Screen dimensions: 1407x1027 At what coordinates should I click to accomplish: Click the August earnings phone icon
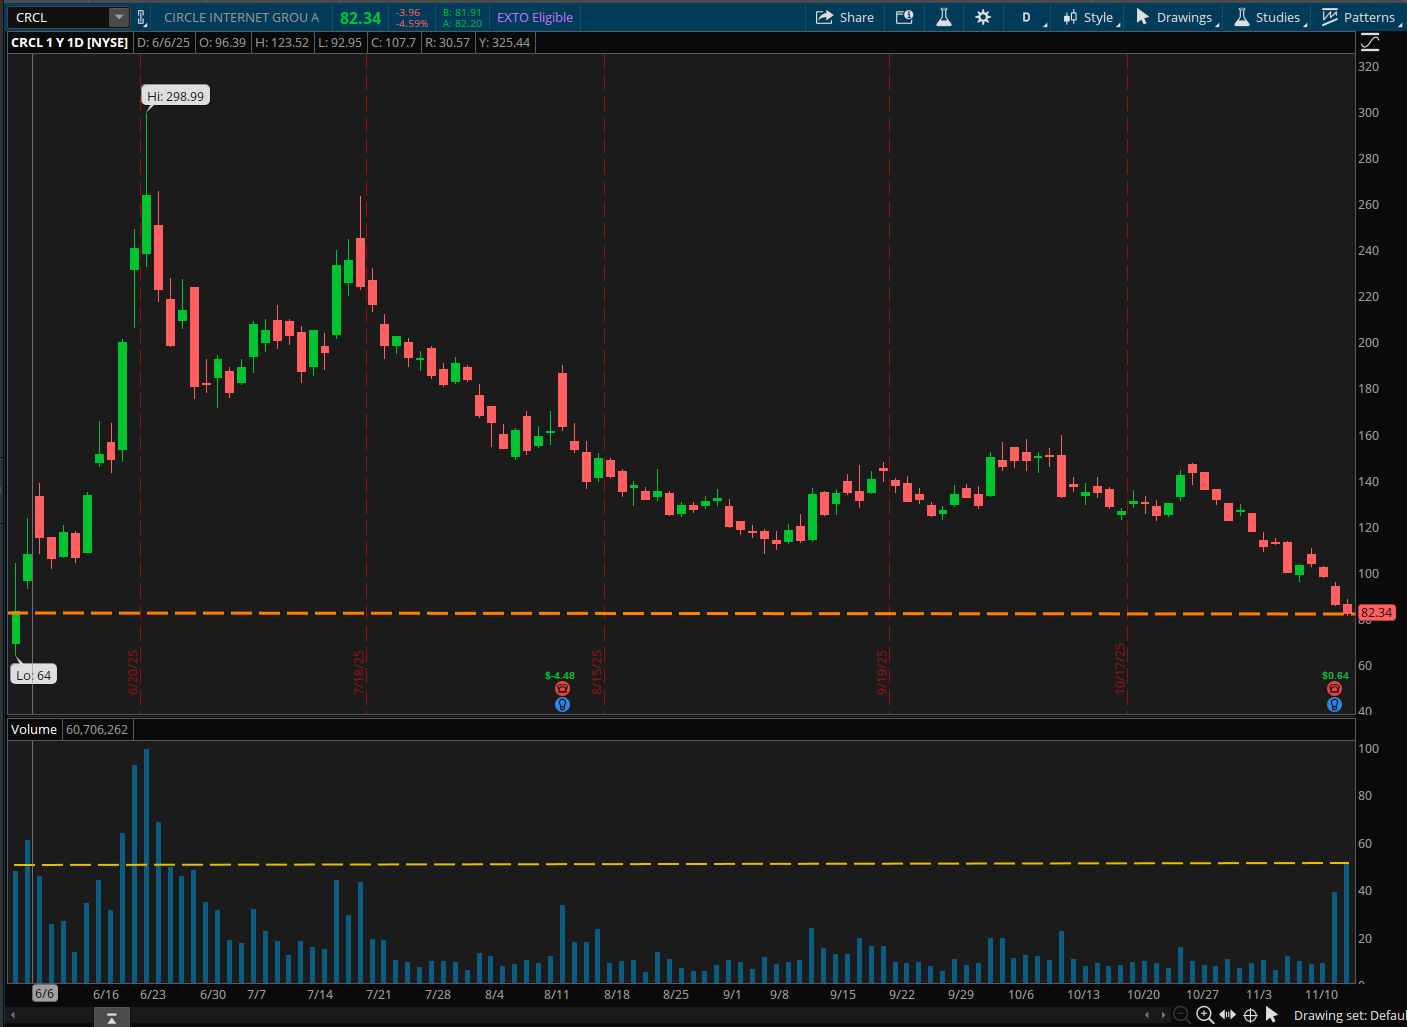[x=562, y=689]
